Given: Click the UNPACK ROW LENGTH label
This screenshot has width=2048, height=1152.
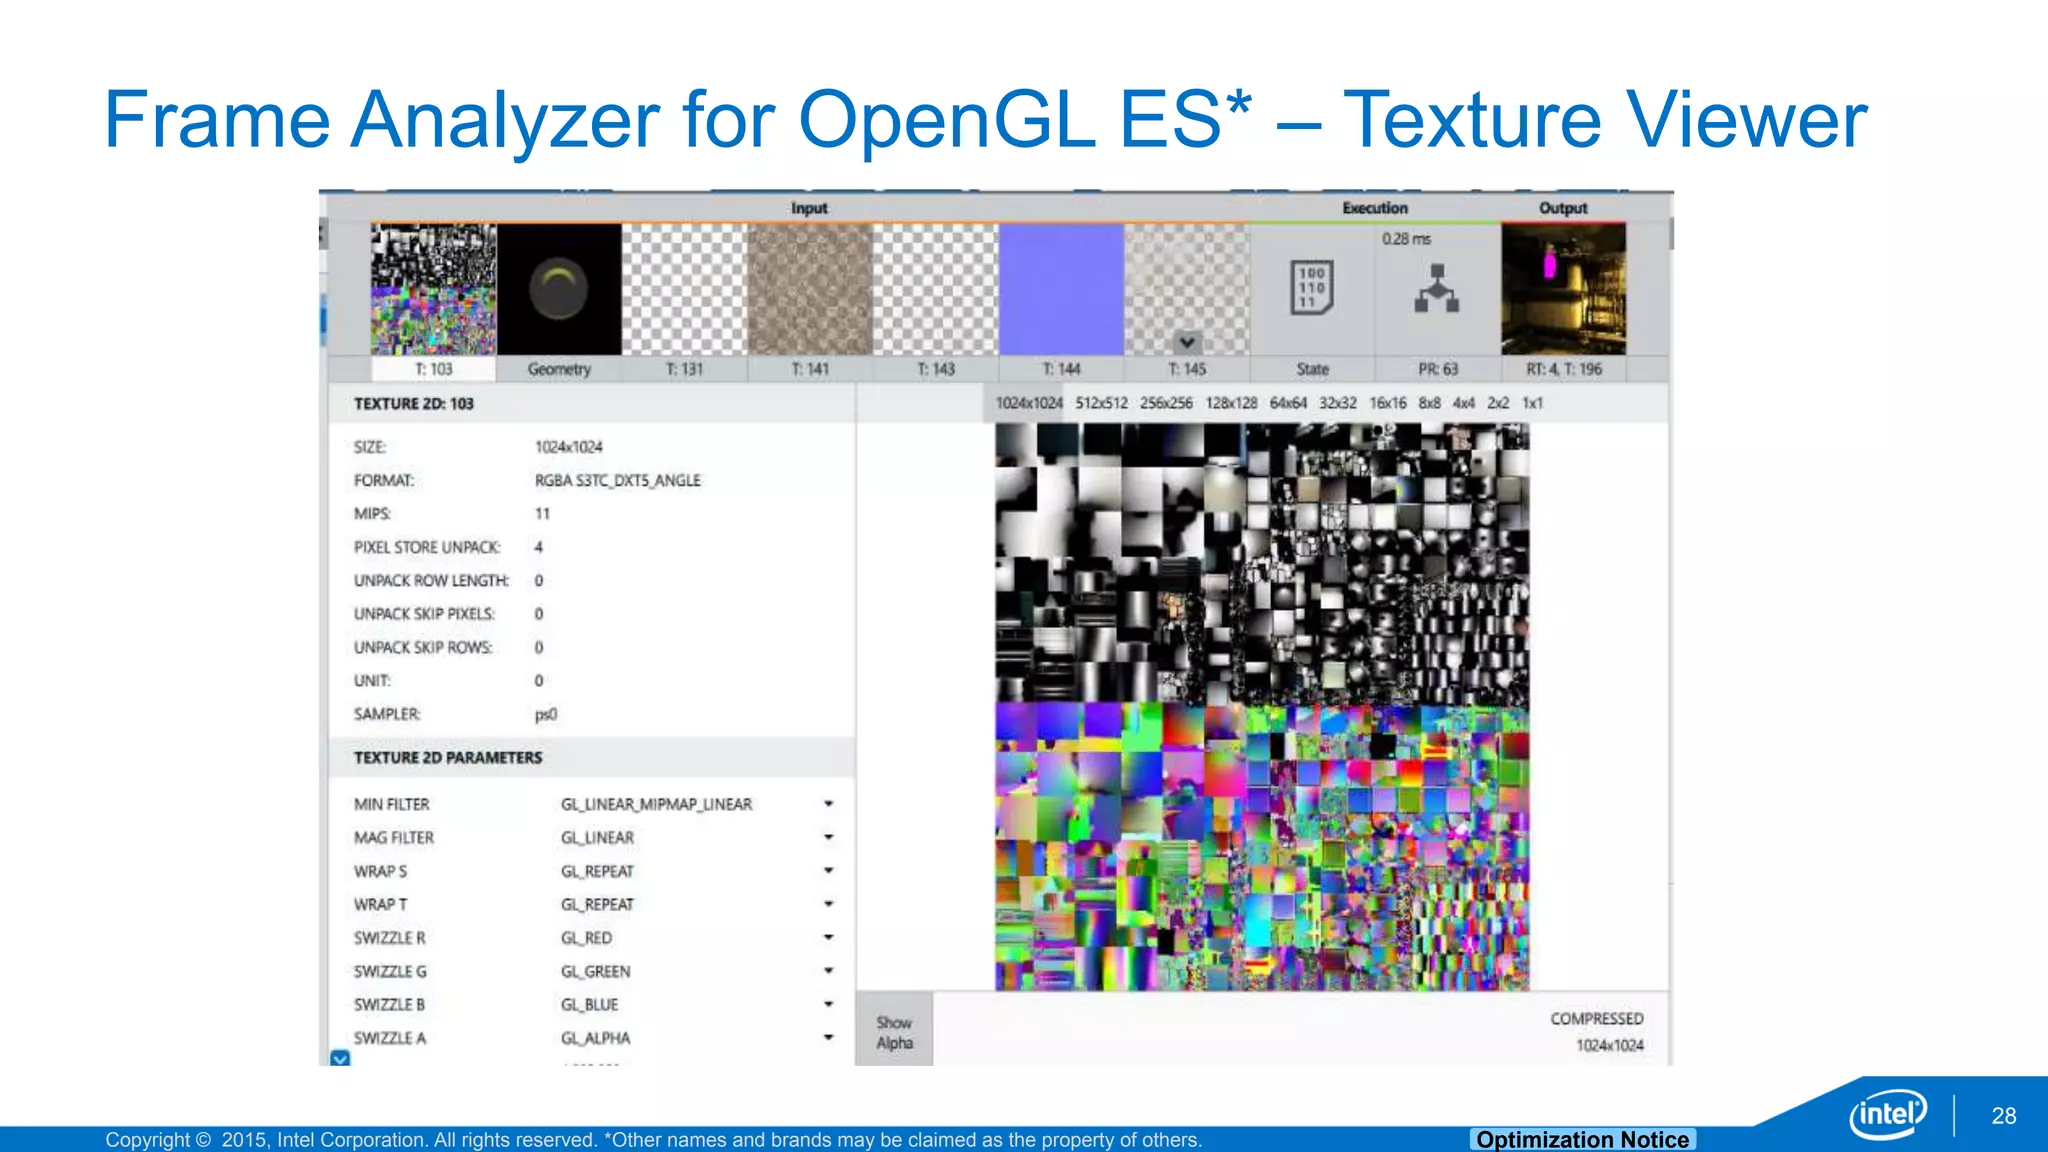Looking at the screenshot, I should [x=431, y=580].
